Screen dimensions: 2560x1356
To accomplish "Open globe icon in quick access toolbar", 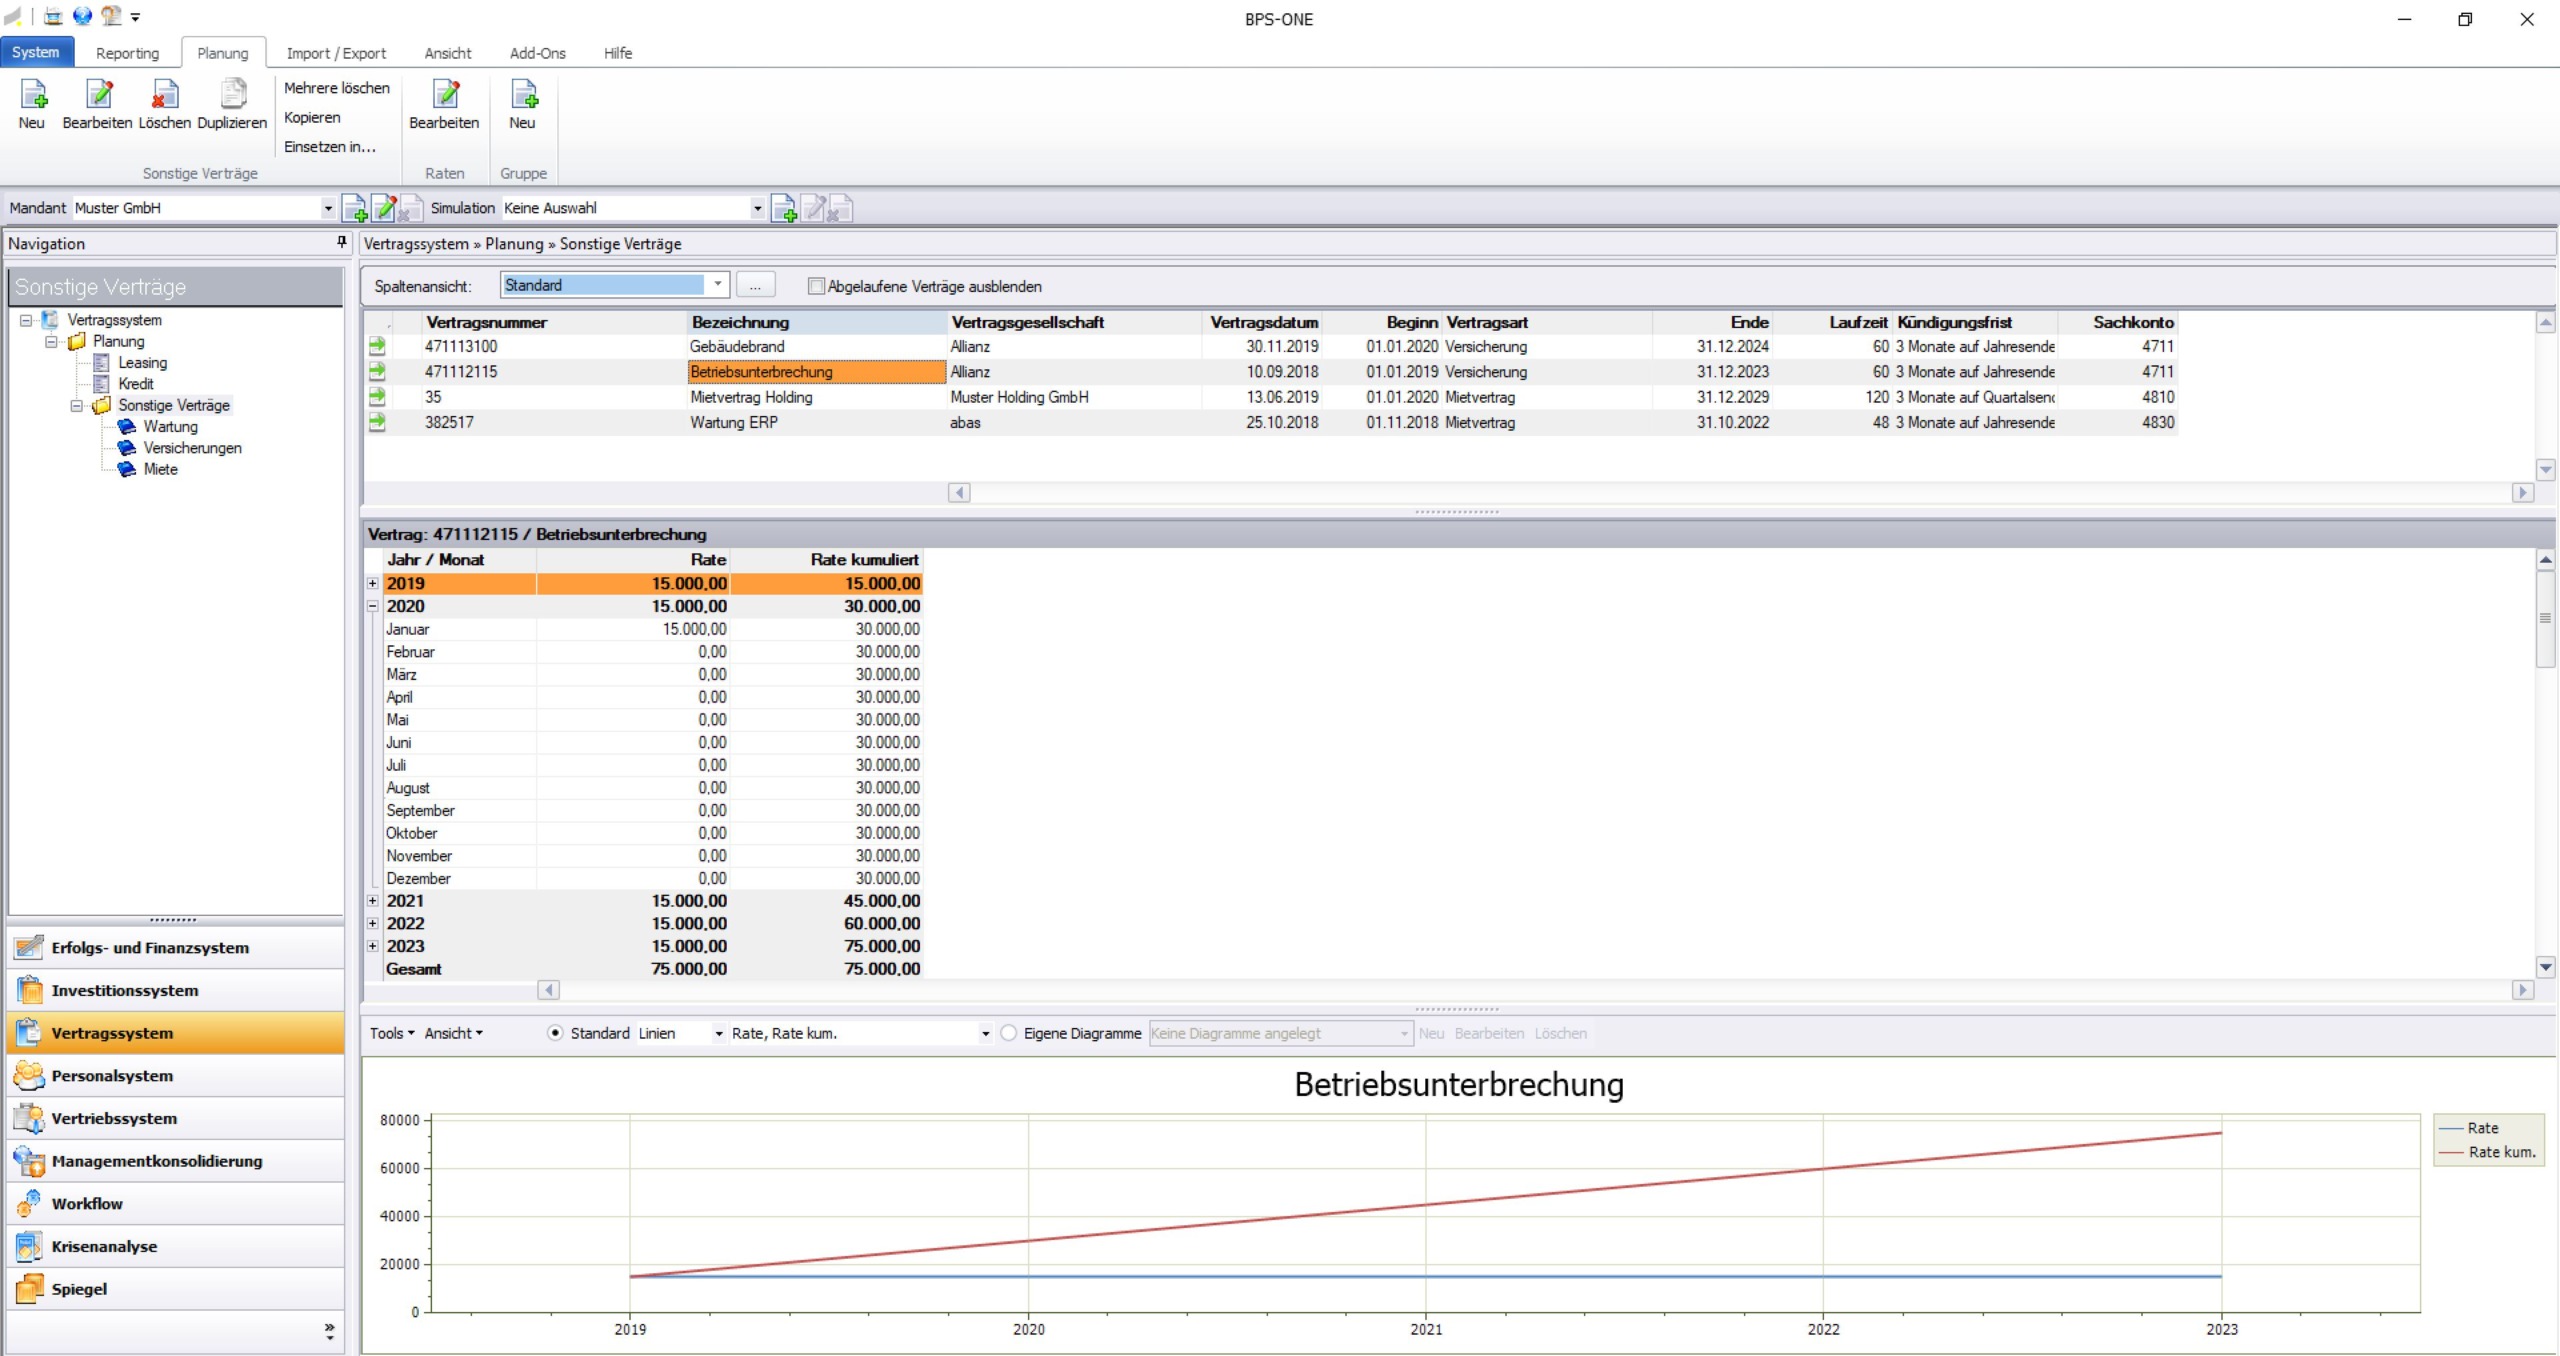I will click(83, 16).
